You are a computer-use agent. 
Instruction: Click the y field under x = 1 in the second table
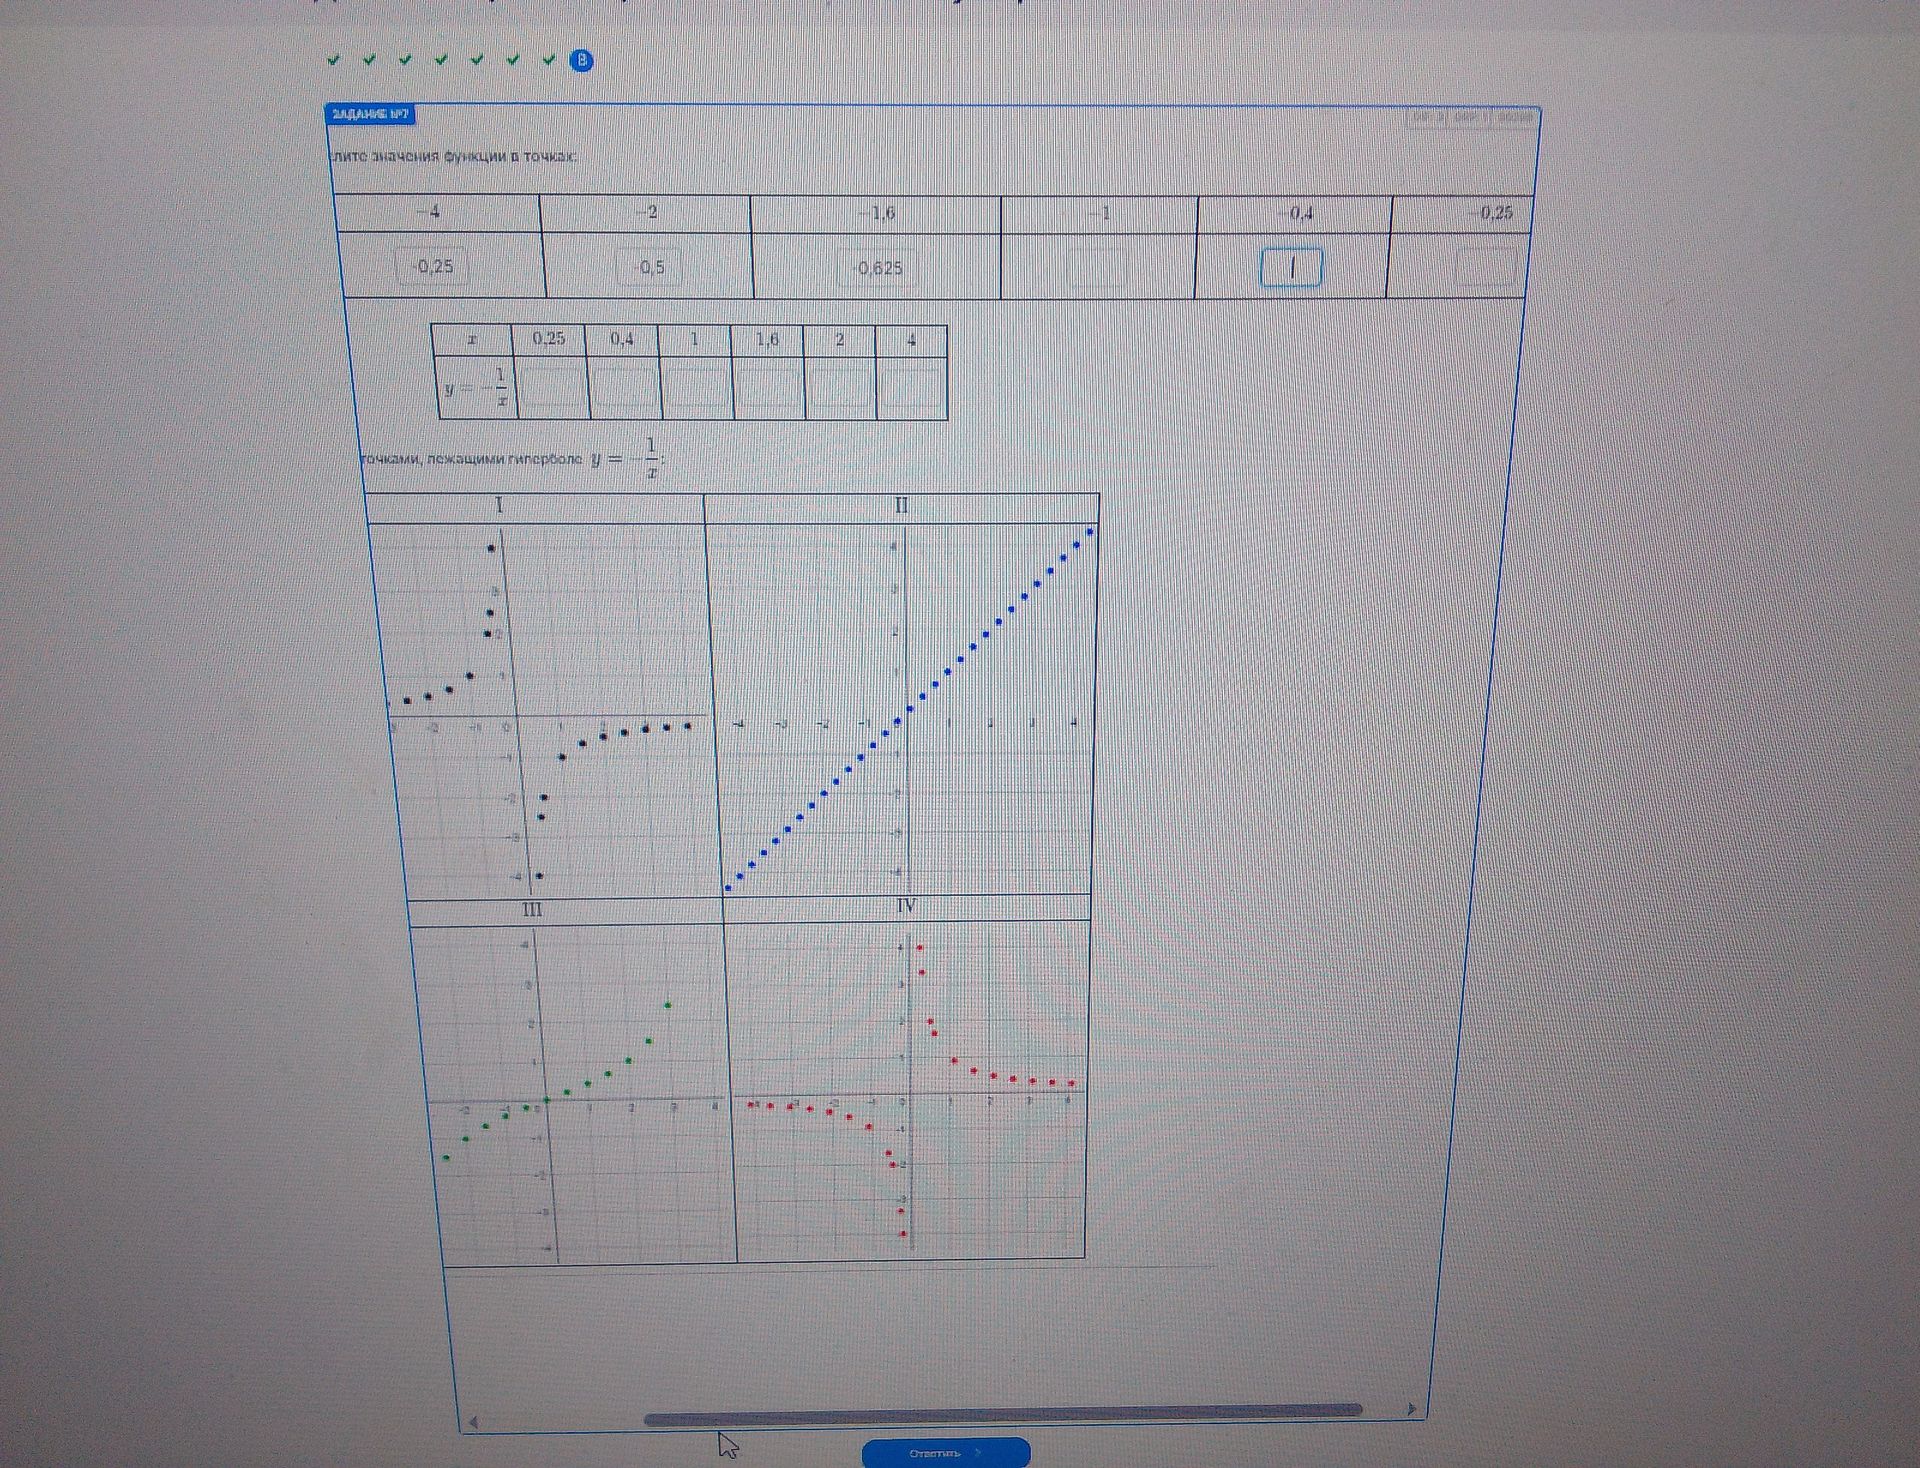pos(697,387)
